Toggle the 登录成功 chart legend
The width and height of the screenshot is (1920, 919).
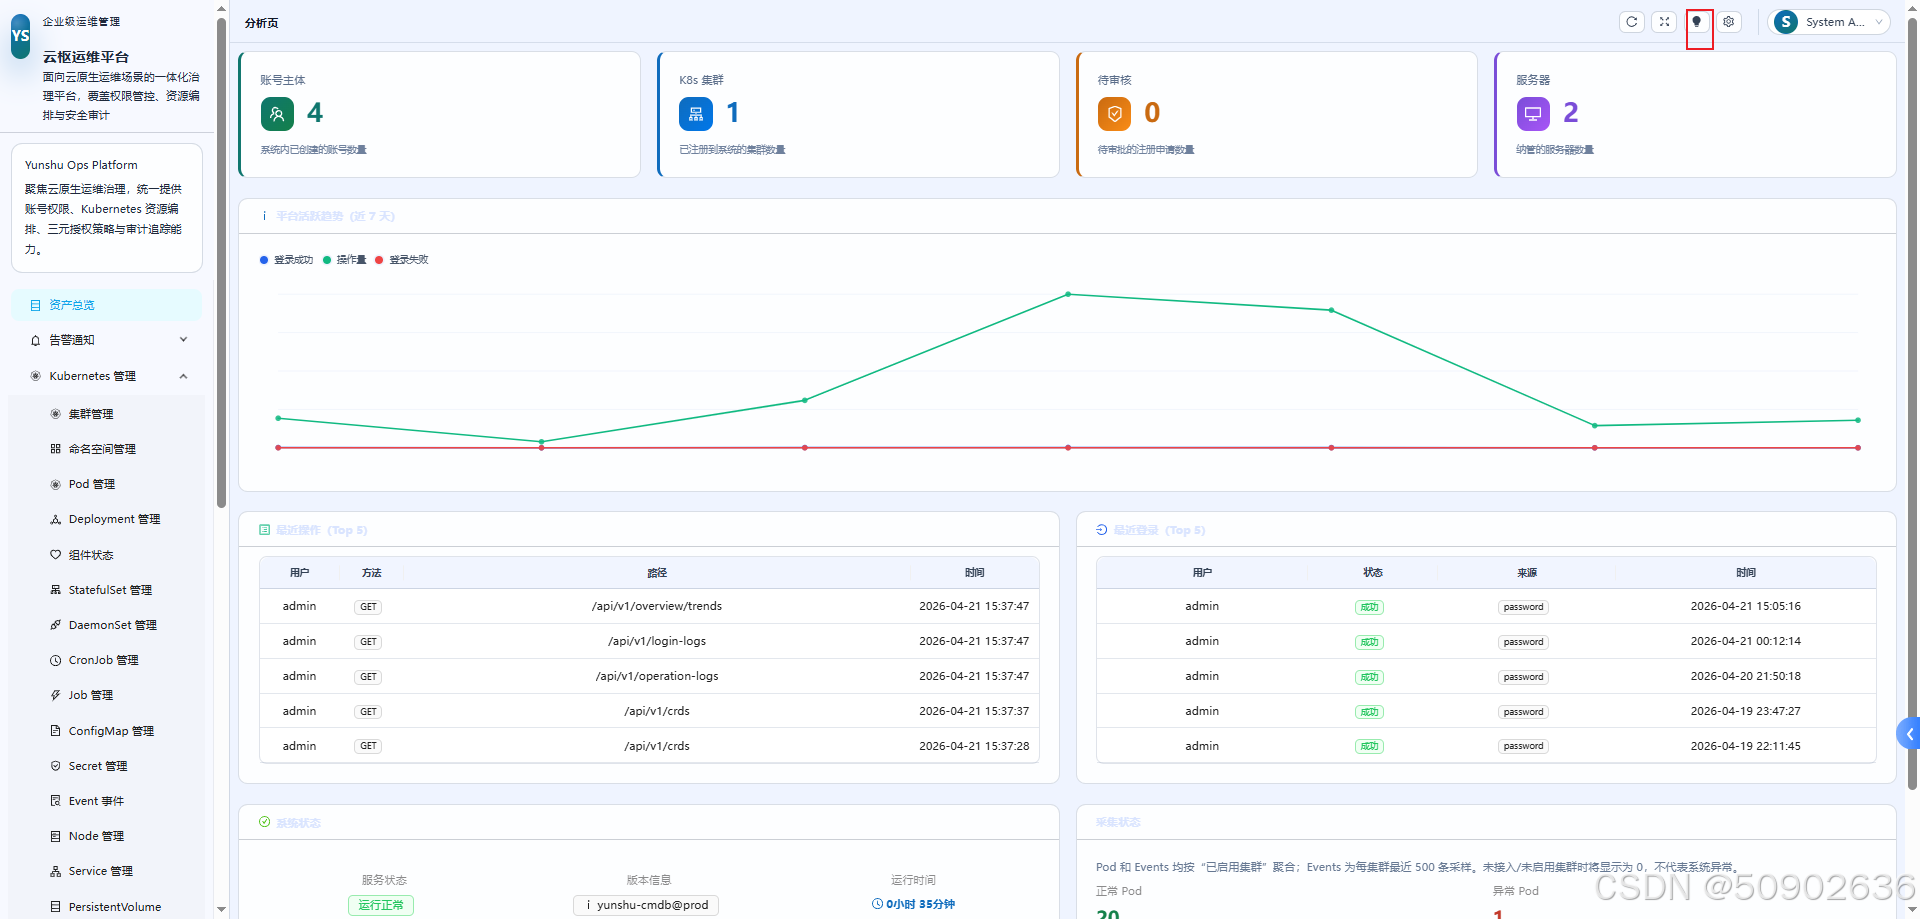(x=287, y=260)
